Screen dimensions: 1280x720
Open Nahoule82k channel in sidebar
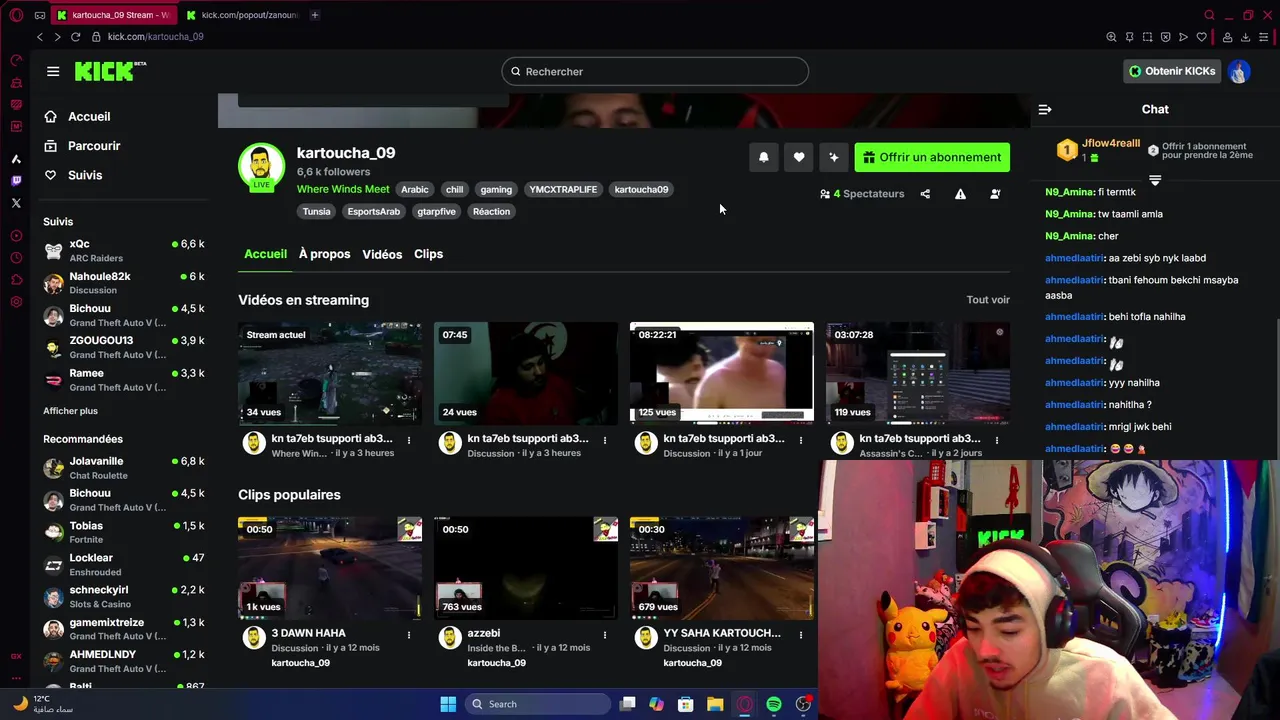click(x=124, y=283)
